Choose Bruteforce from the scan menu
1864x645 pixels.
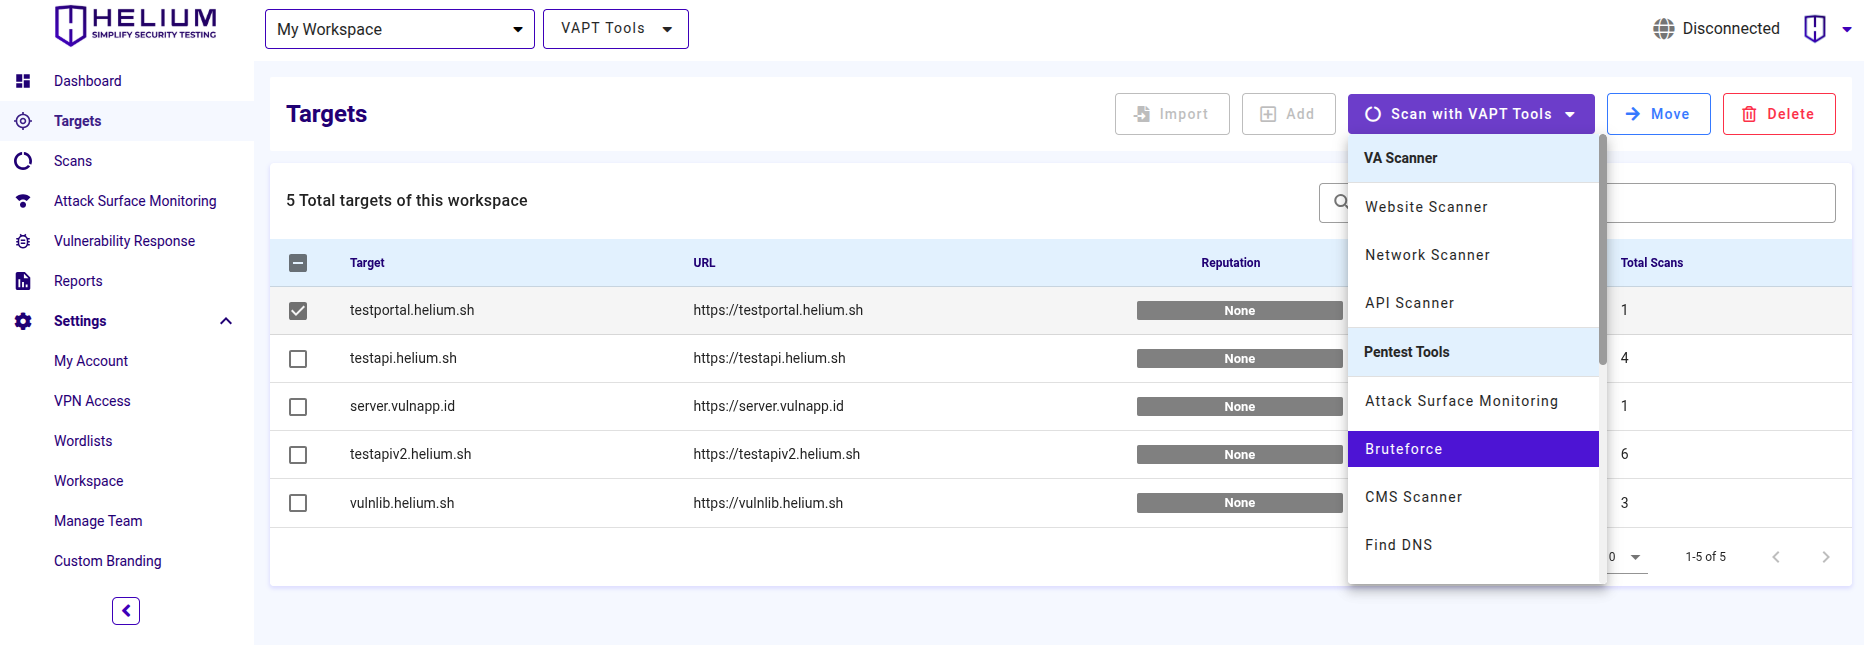tap(1472, 449)
